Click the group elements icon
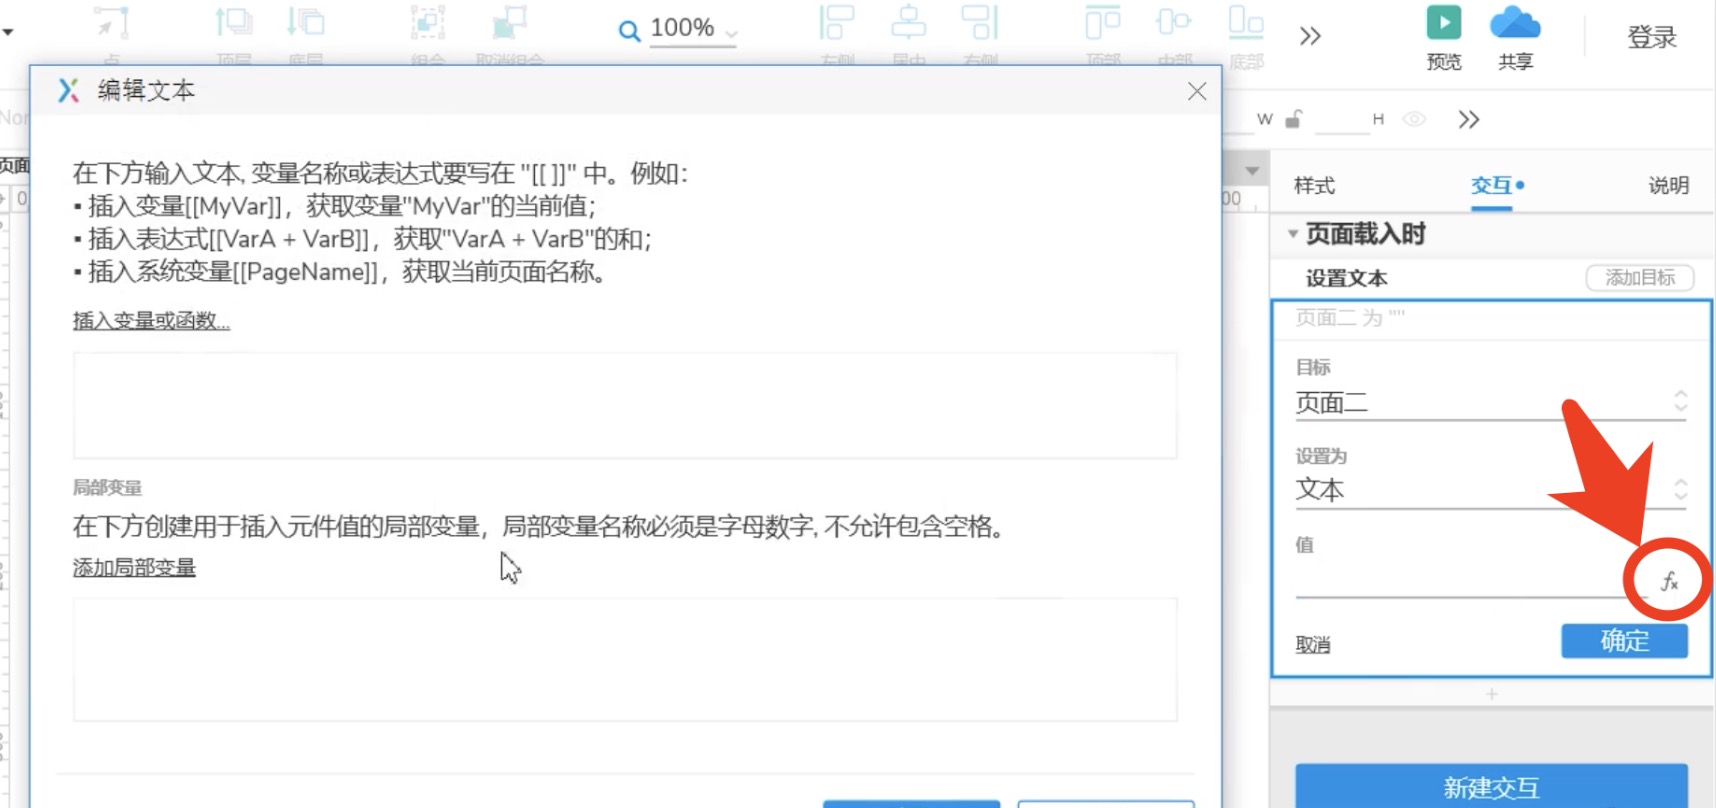 [428, 22]
